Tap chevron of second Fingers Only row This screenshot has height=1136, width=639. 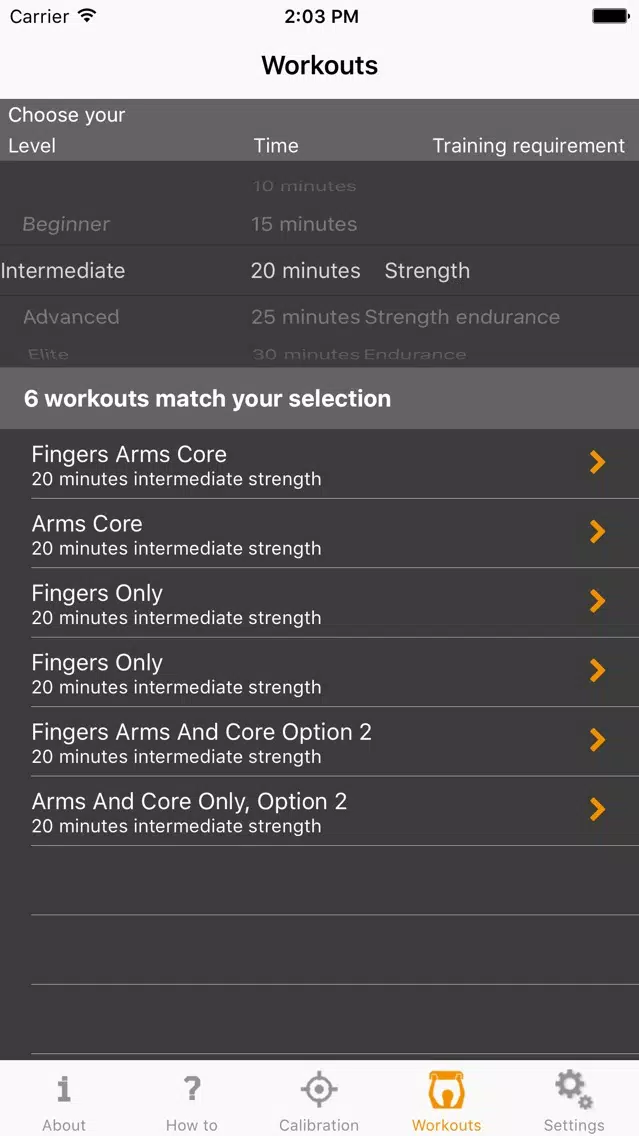597,671
